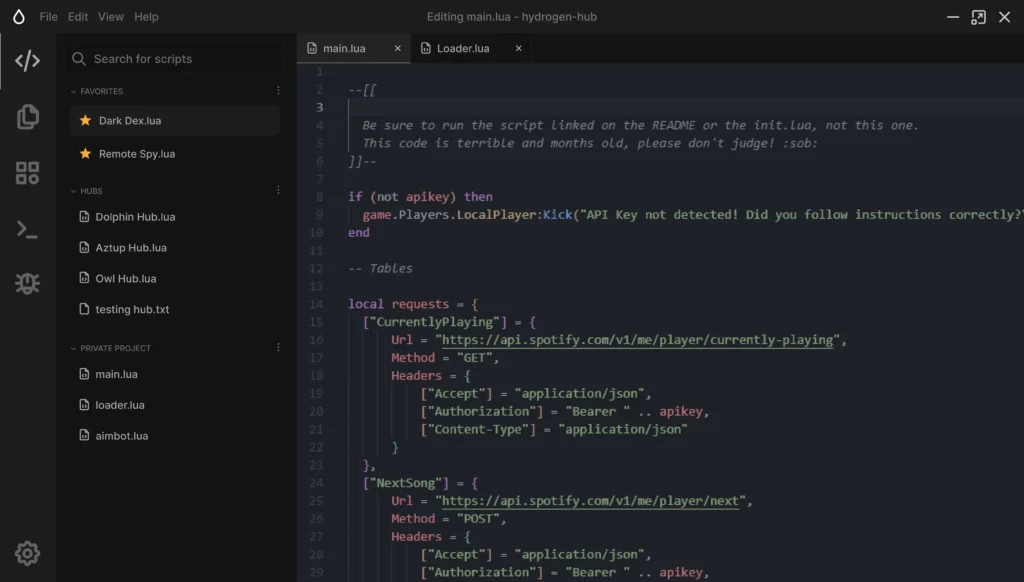This screenshot has width=1024, height=582.
Task: Collapse the Favorites section
Action: 73,91
